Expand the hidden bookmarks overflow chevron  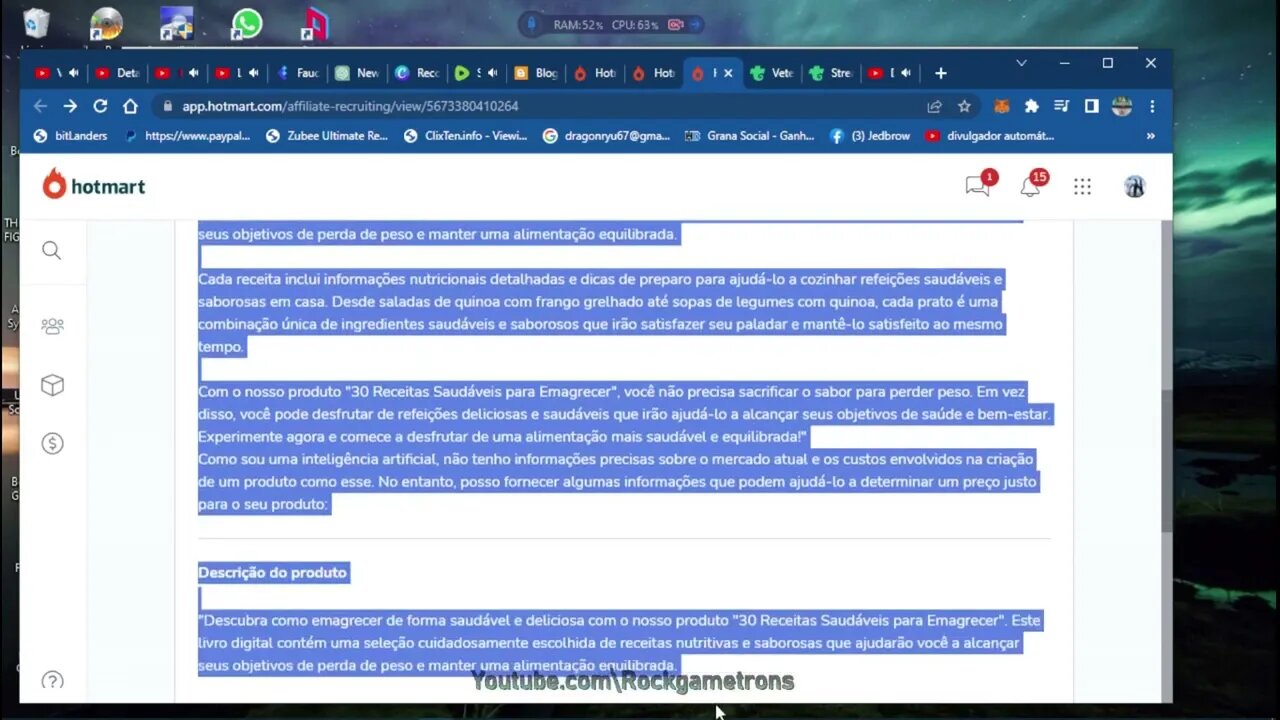pos(1150,136)
